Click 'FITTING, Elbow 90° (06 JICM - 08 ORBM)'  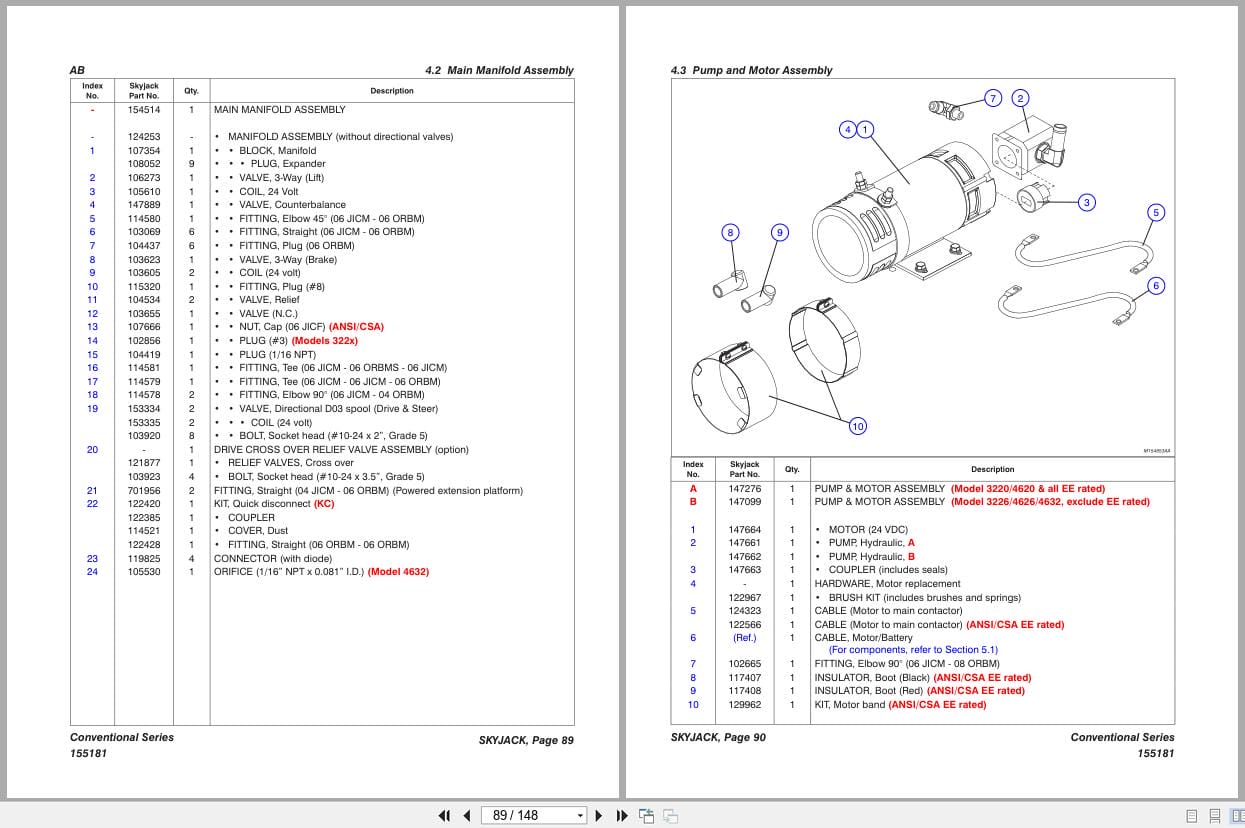click(907, 664)
